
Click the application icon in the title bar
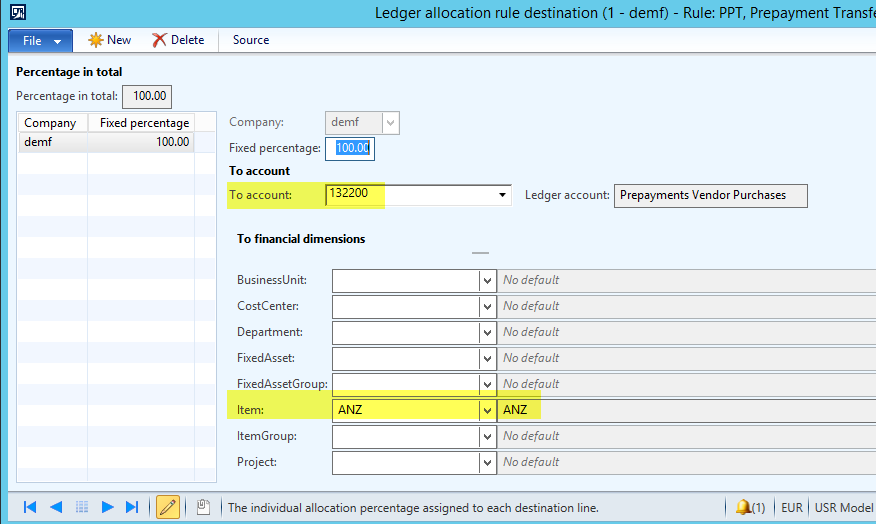tap(18, 13)
